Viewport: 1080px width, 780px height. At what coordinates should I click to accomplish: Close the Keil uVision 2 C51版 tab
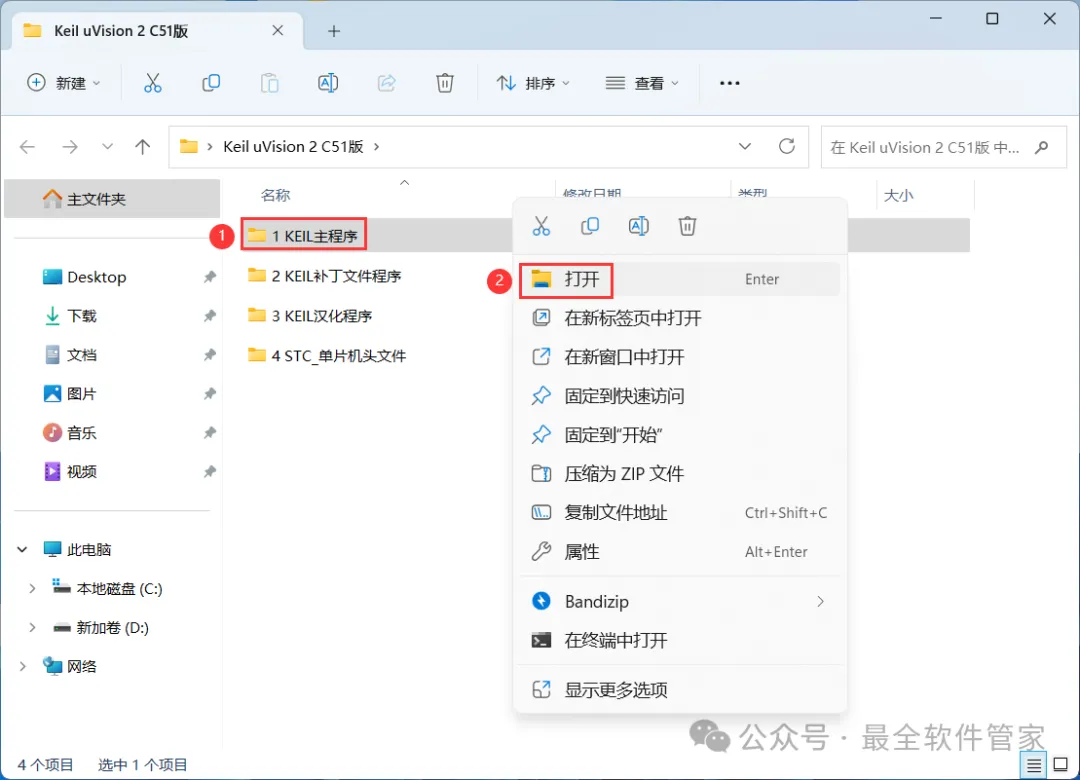278,30
